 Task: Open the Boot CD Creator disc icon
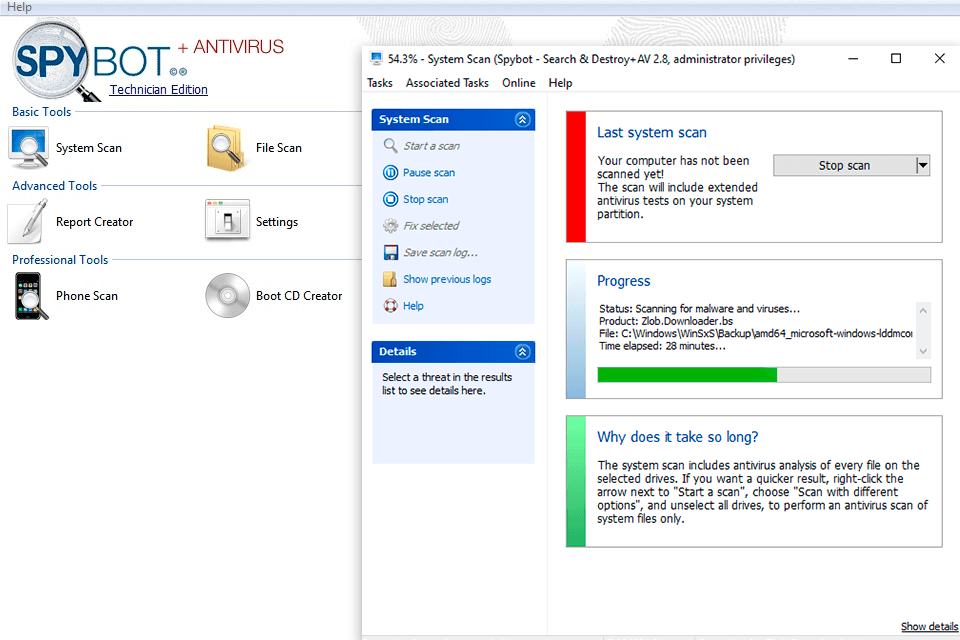coord(227,295)
